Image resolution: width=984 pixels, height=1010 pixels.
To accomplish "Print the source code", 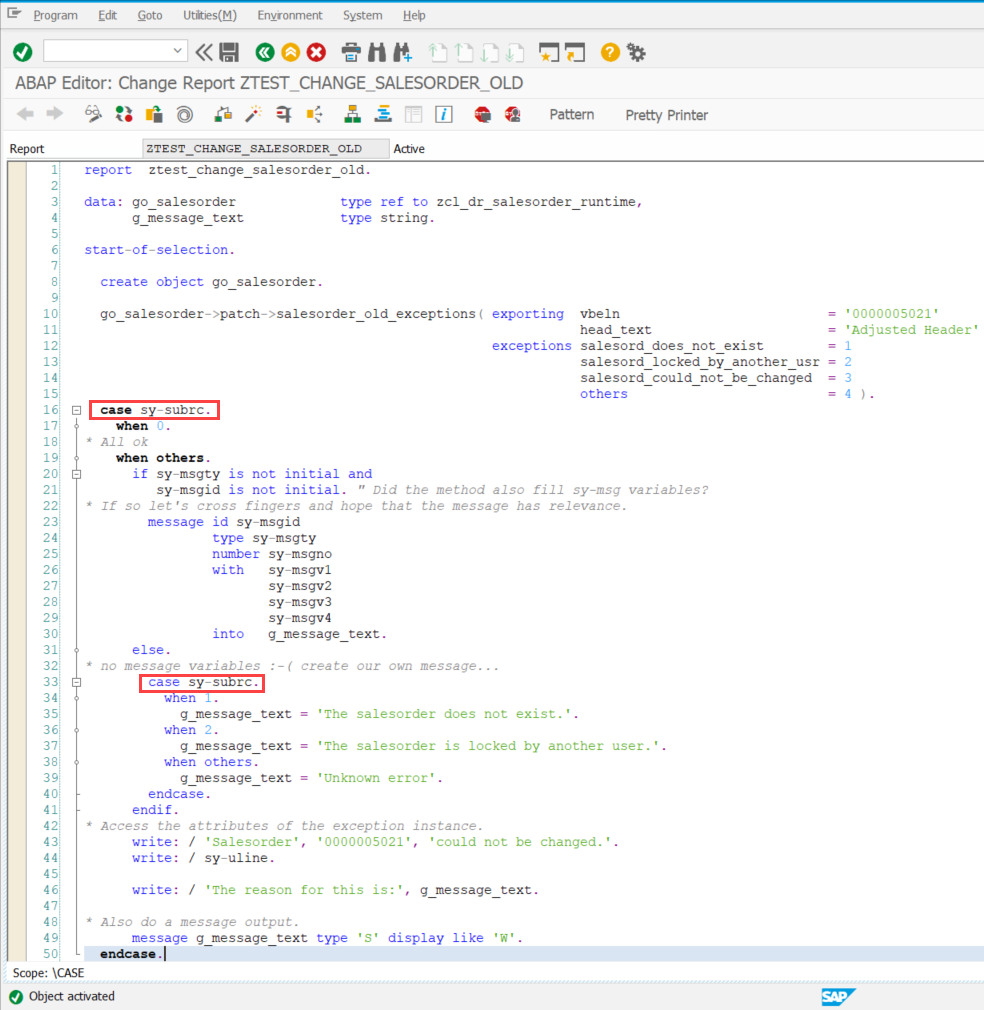I will [350, 52].
